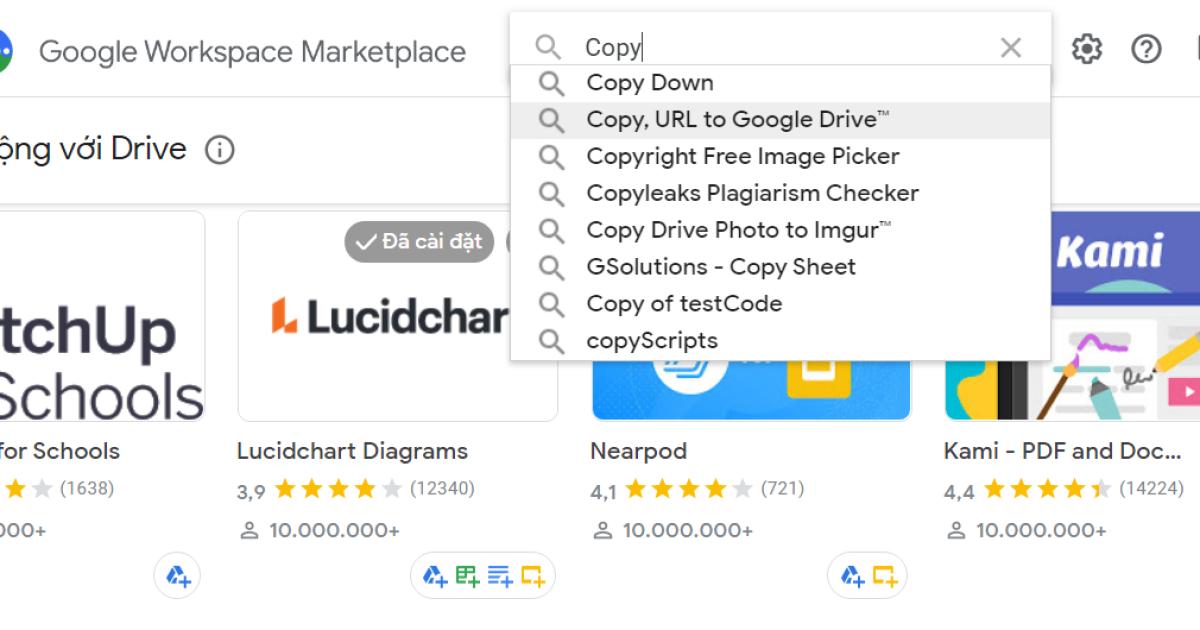Open the Lucidchart Diagrams app title
Viewport: 1200px width, 630px height.
(352, 451)
